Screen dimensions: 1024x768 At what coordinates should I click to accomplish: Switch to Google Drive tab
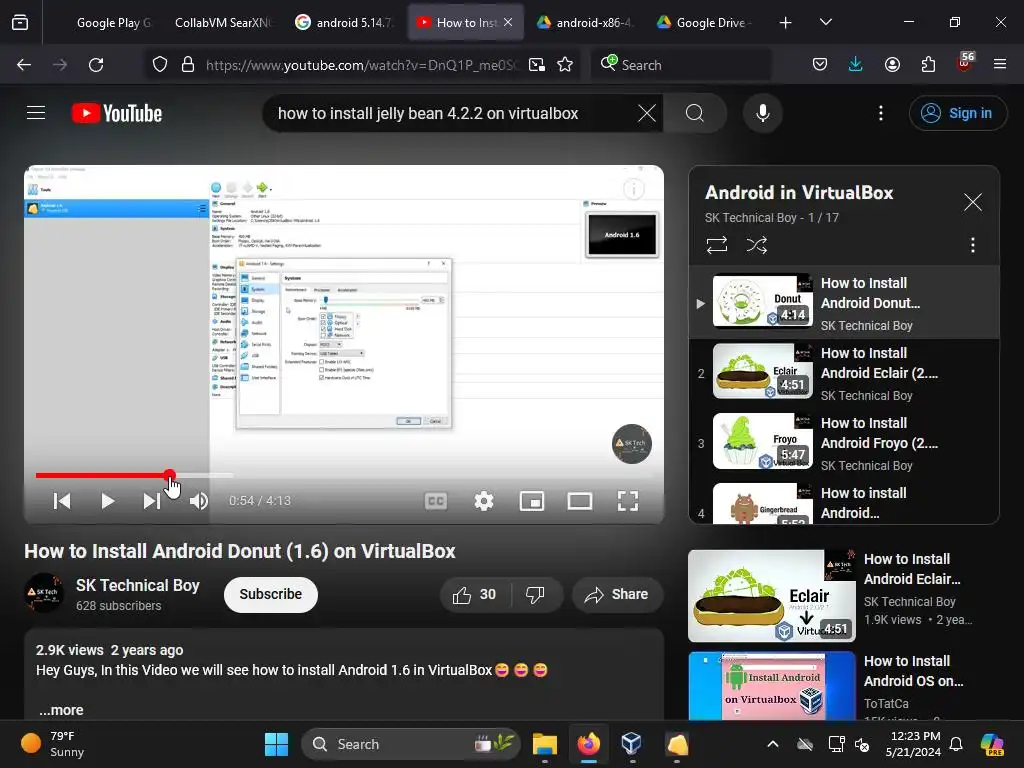(706, 22)
